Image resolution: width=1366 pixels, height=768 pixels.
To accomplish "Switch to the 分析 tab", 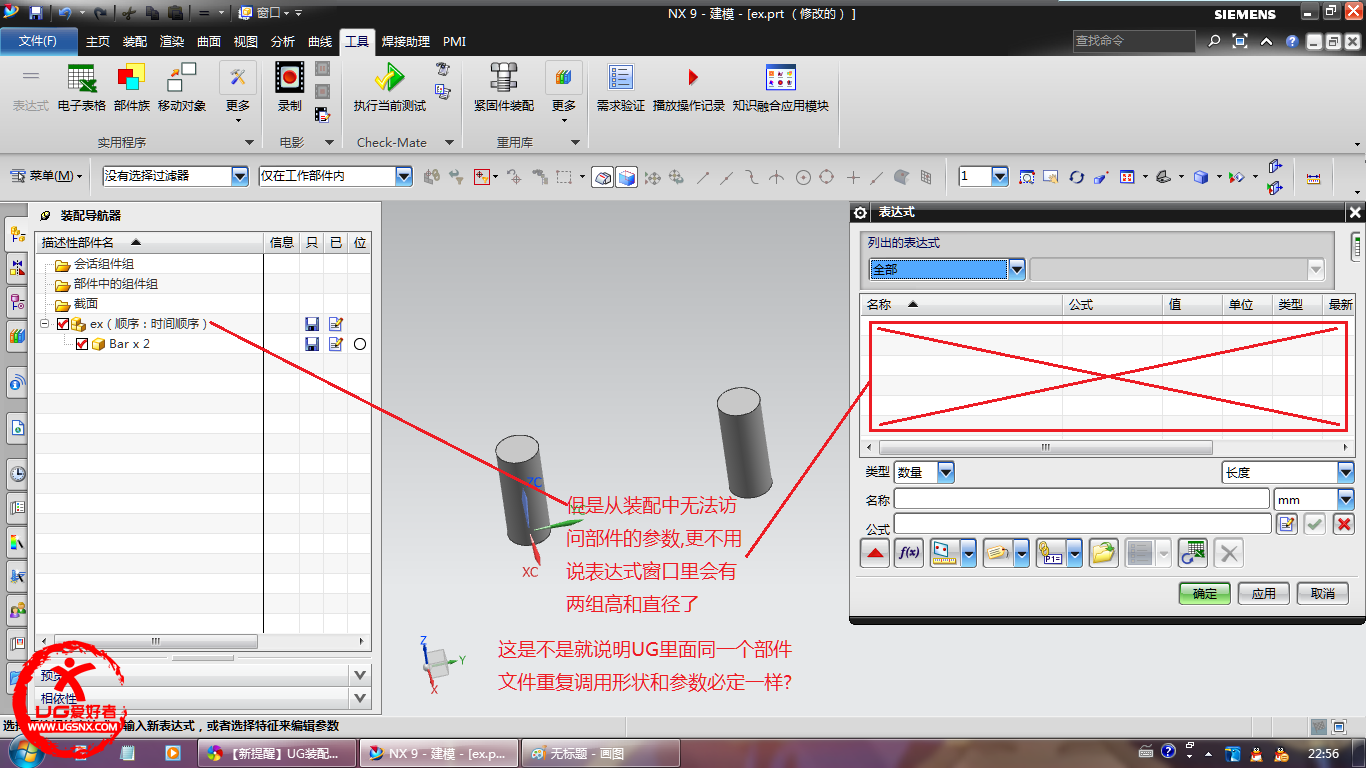I will tap(283, 41).
